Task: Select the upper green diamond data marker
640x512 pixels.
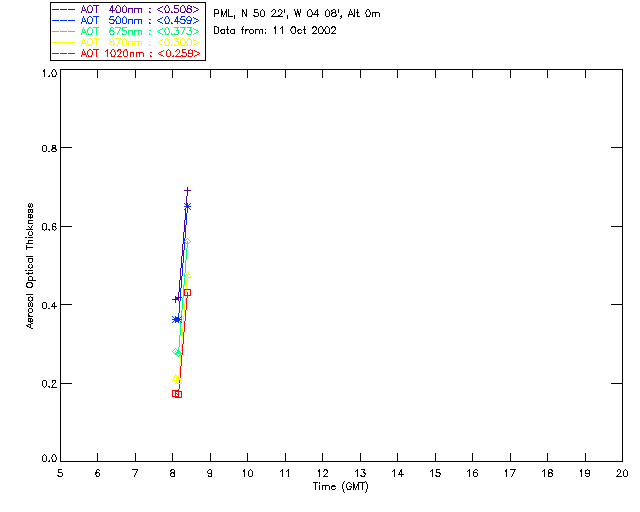Action: click(187, 242)
